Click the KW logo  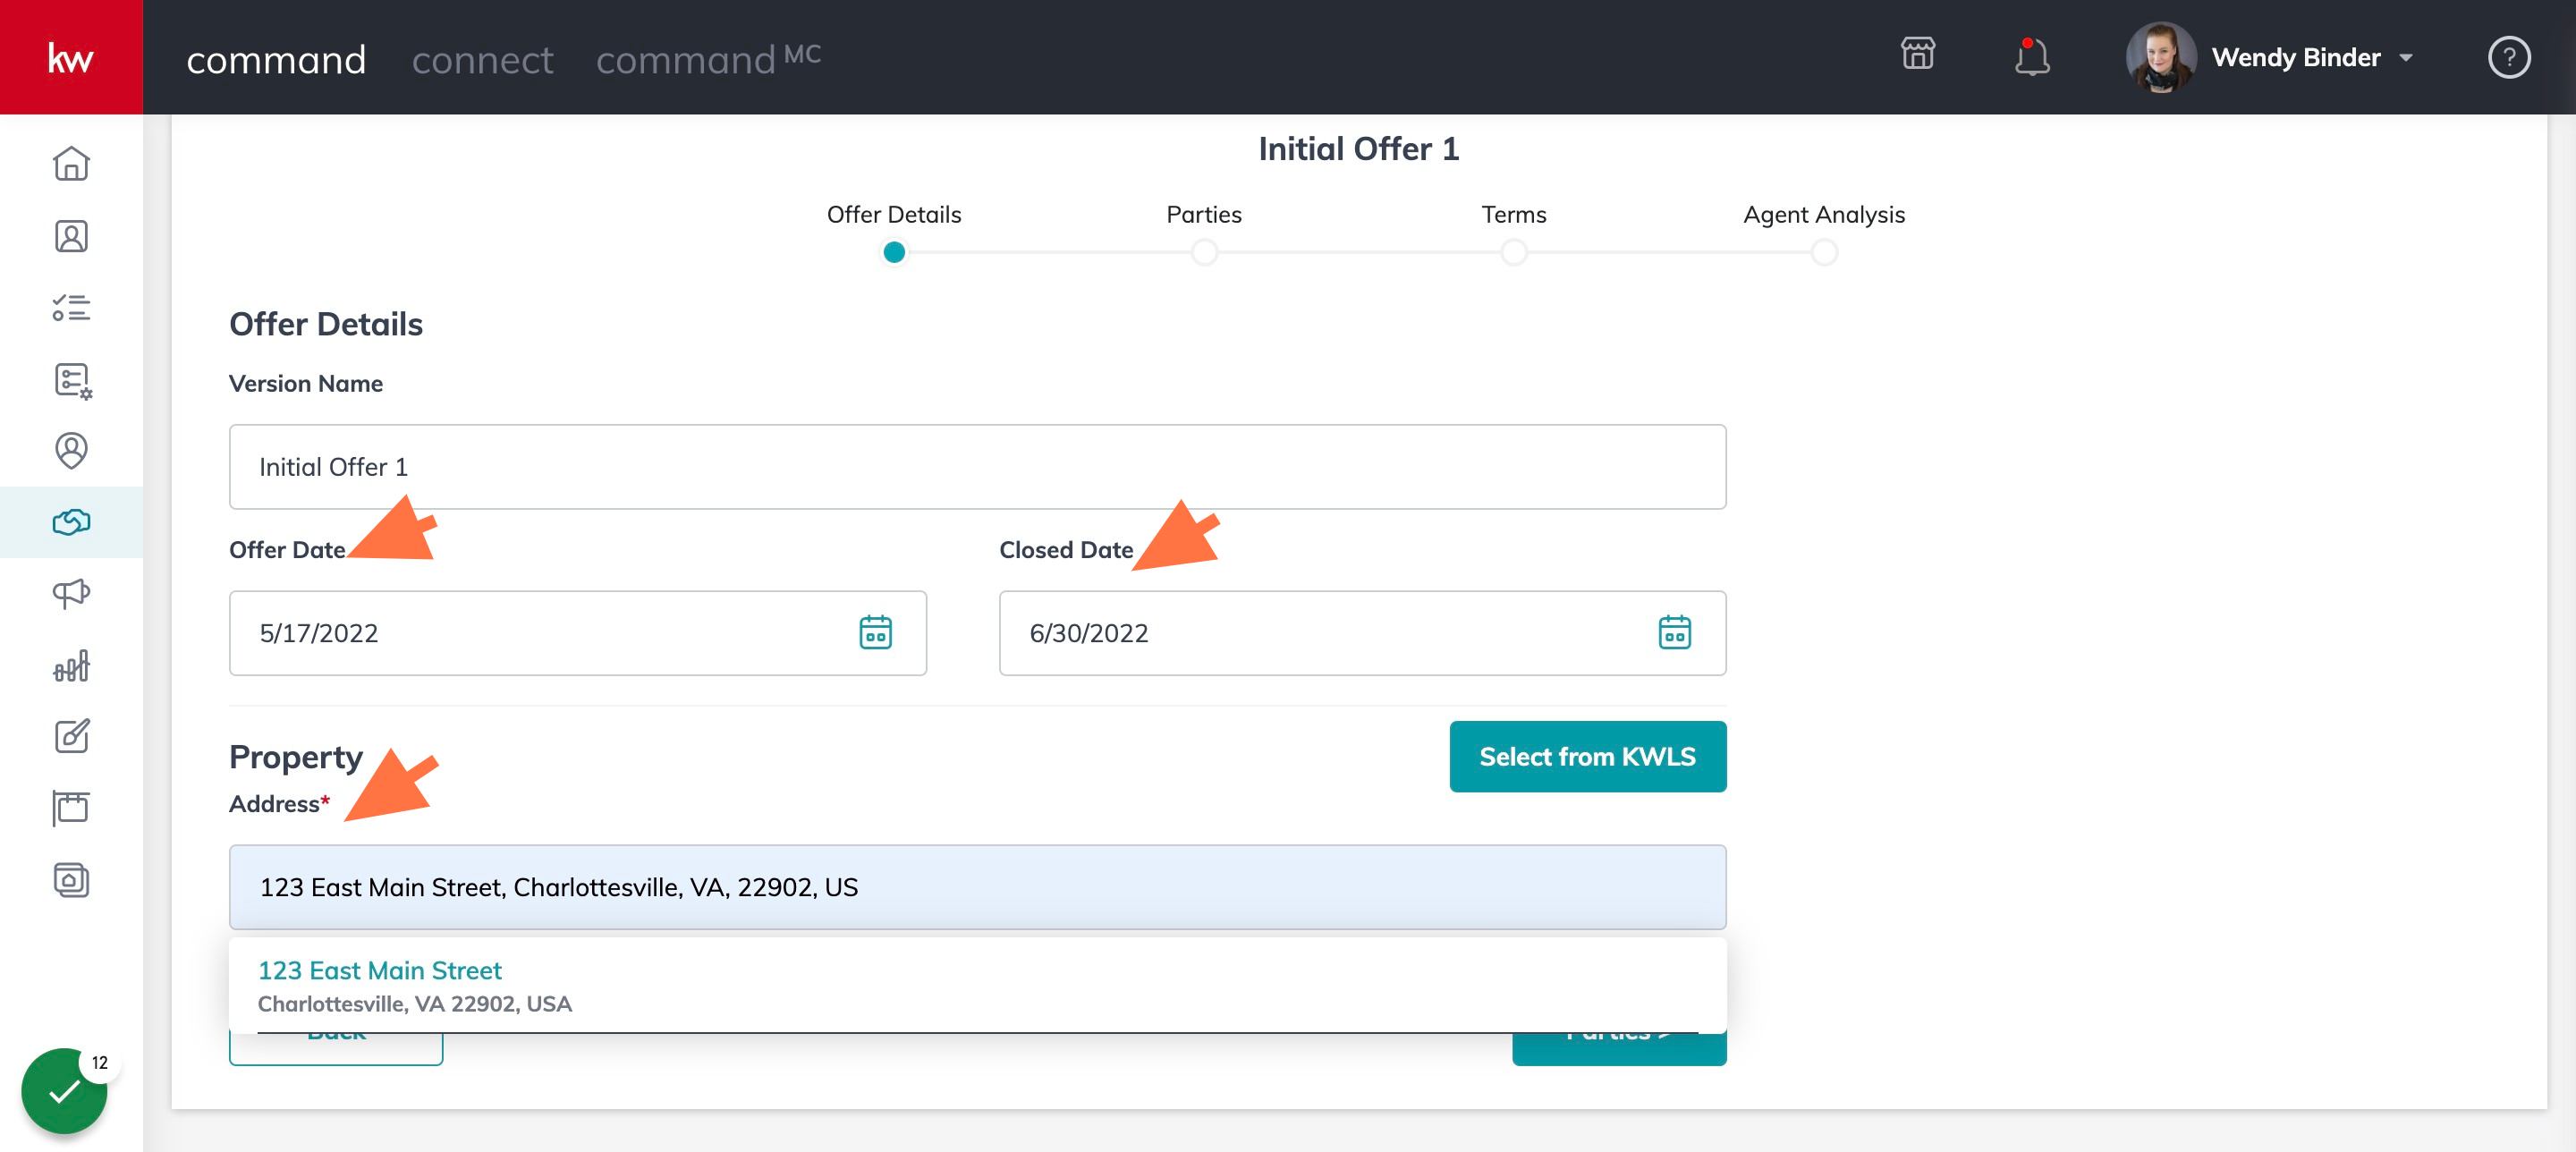pyautogui.click(x=71, y=57)
